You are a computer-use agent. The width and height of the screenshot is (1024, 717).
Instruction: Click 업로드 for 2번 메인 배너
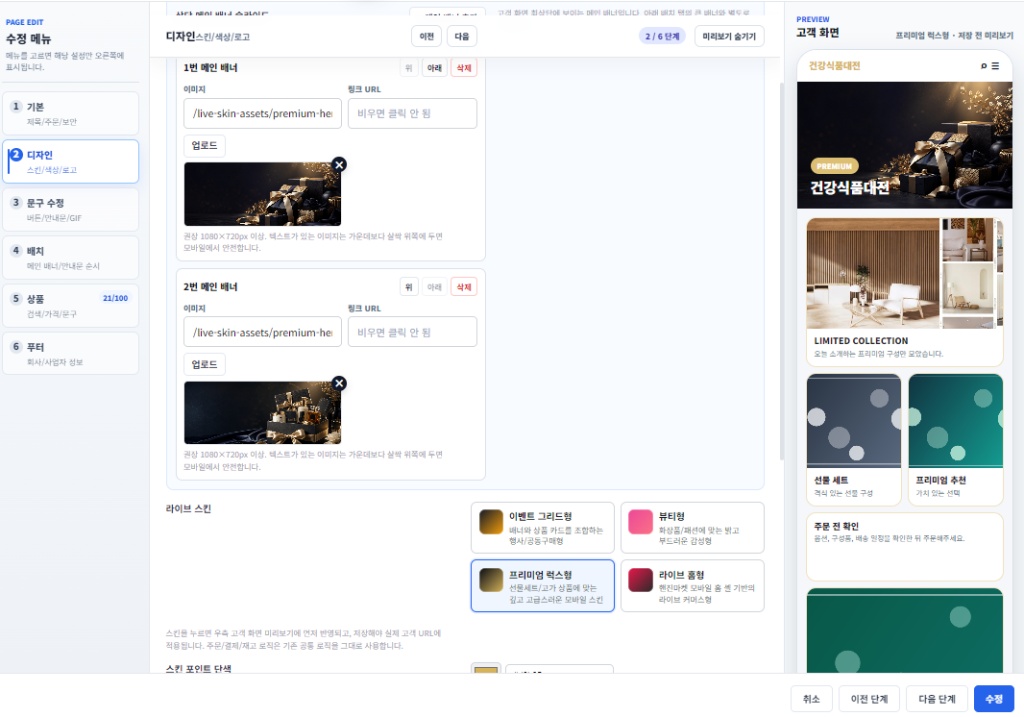click(x=204, y=364)
